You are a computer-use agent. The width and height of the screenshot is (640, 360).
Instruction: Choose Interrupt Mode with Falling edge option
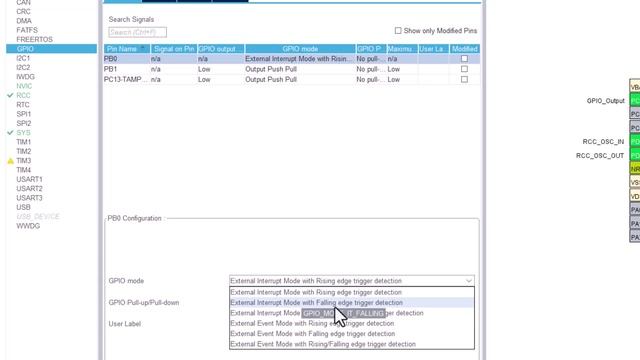click(x=351, y=302)
